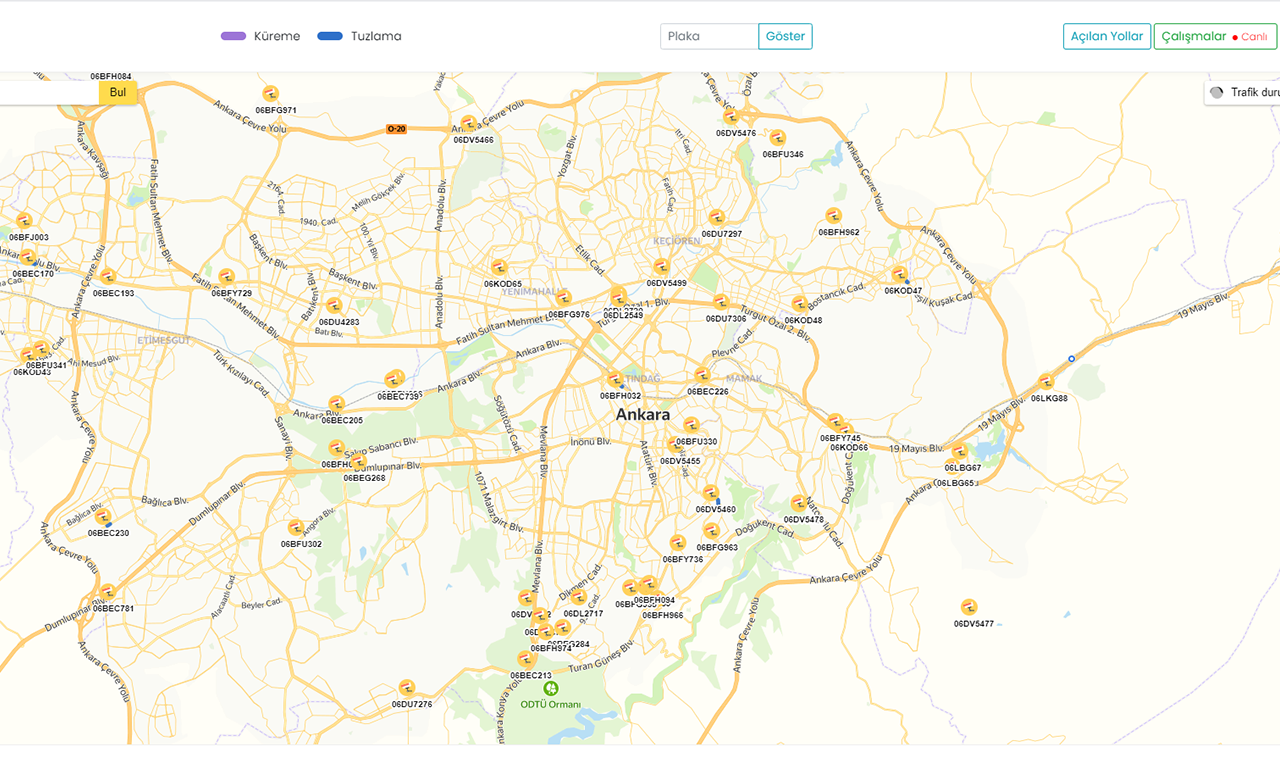This screenshot has width=1280, height=764.
Task: Click the Göster button
Action: pos(785,36)
